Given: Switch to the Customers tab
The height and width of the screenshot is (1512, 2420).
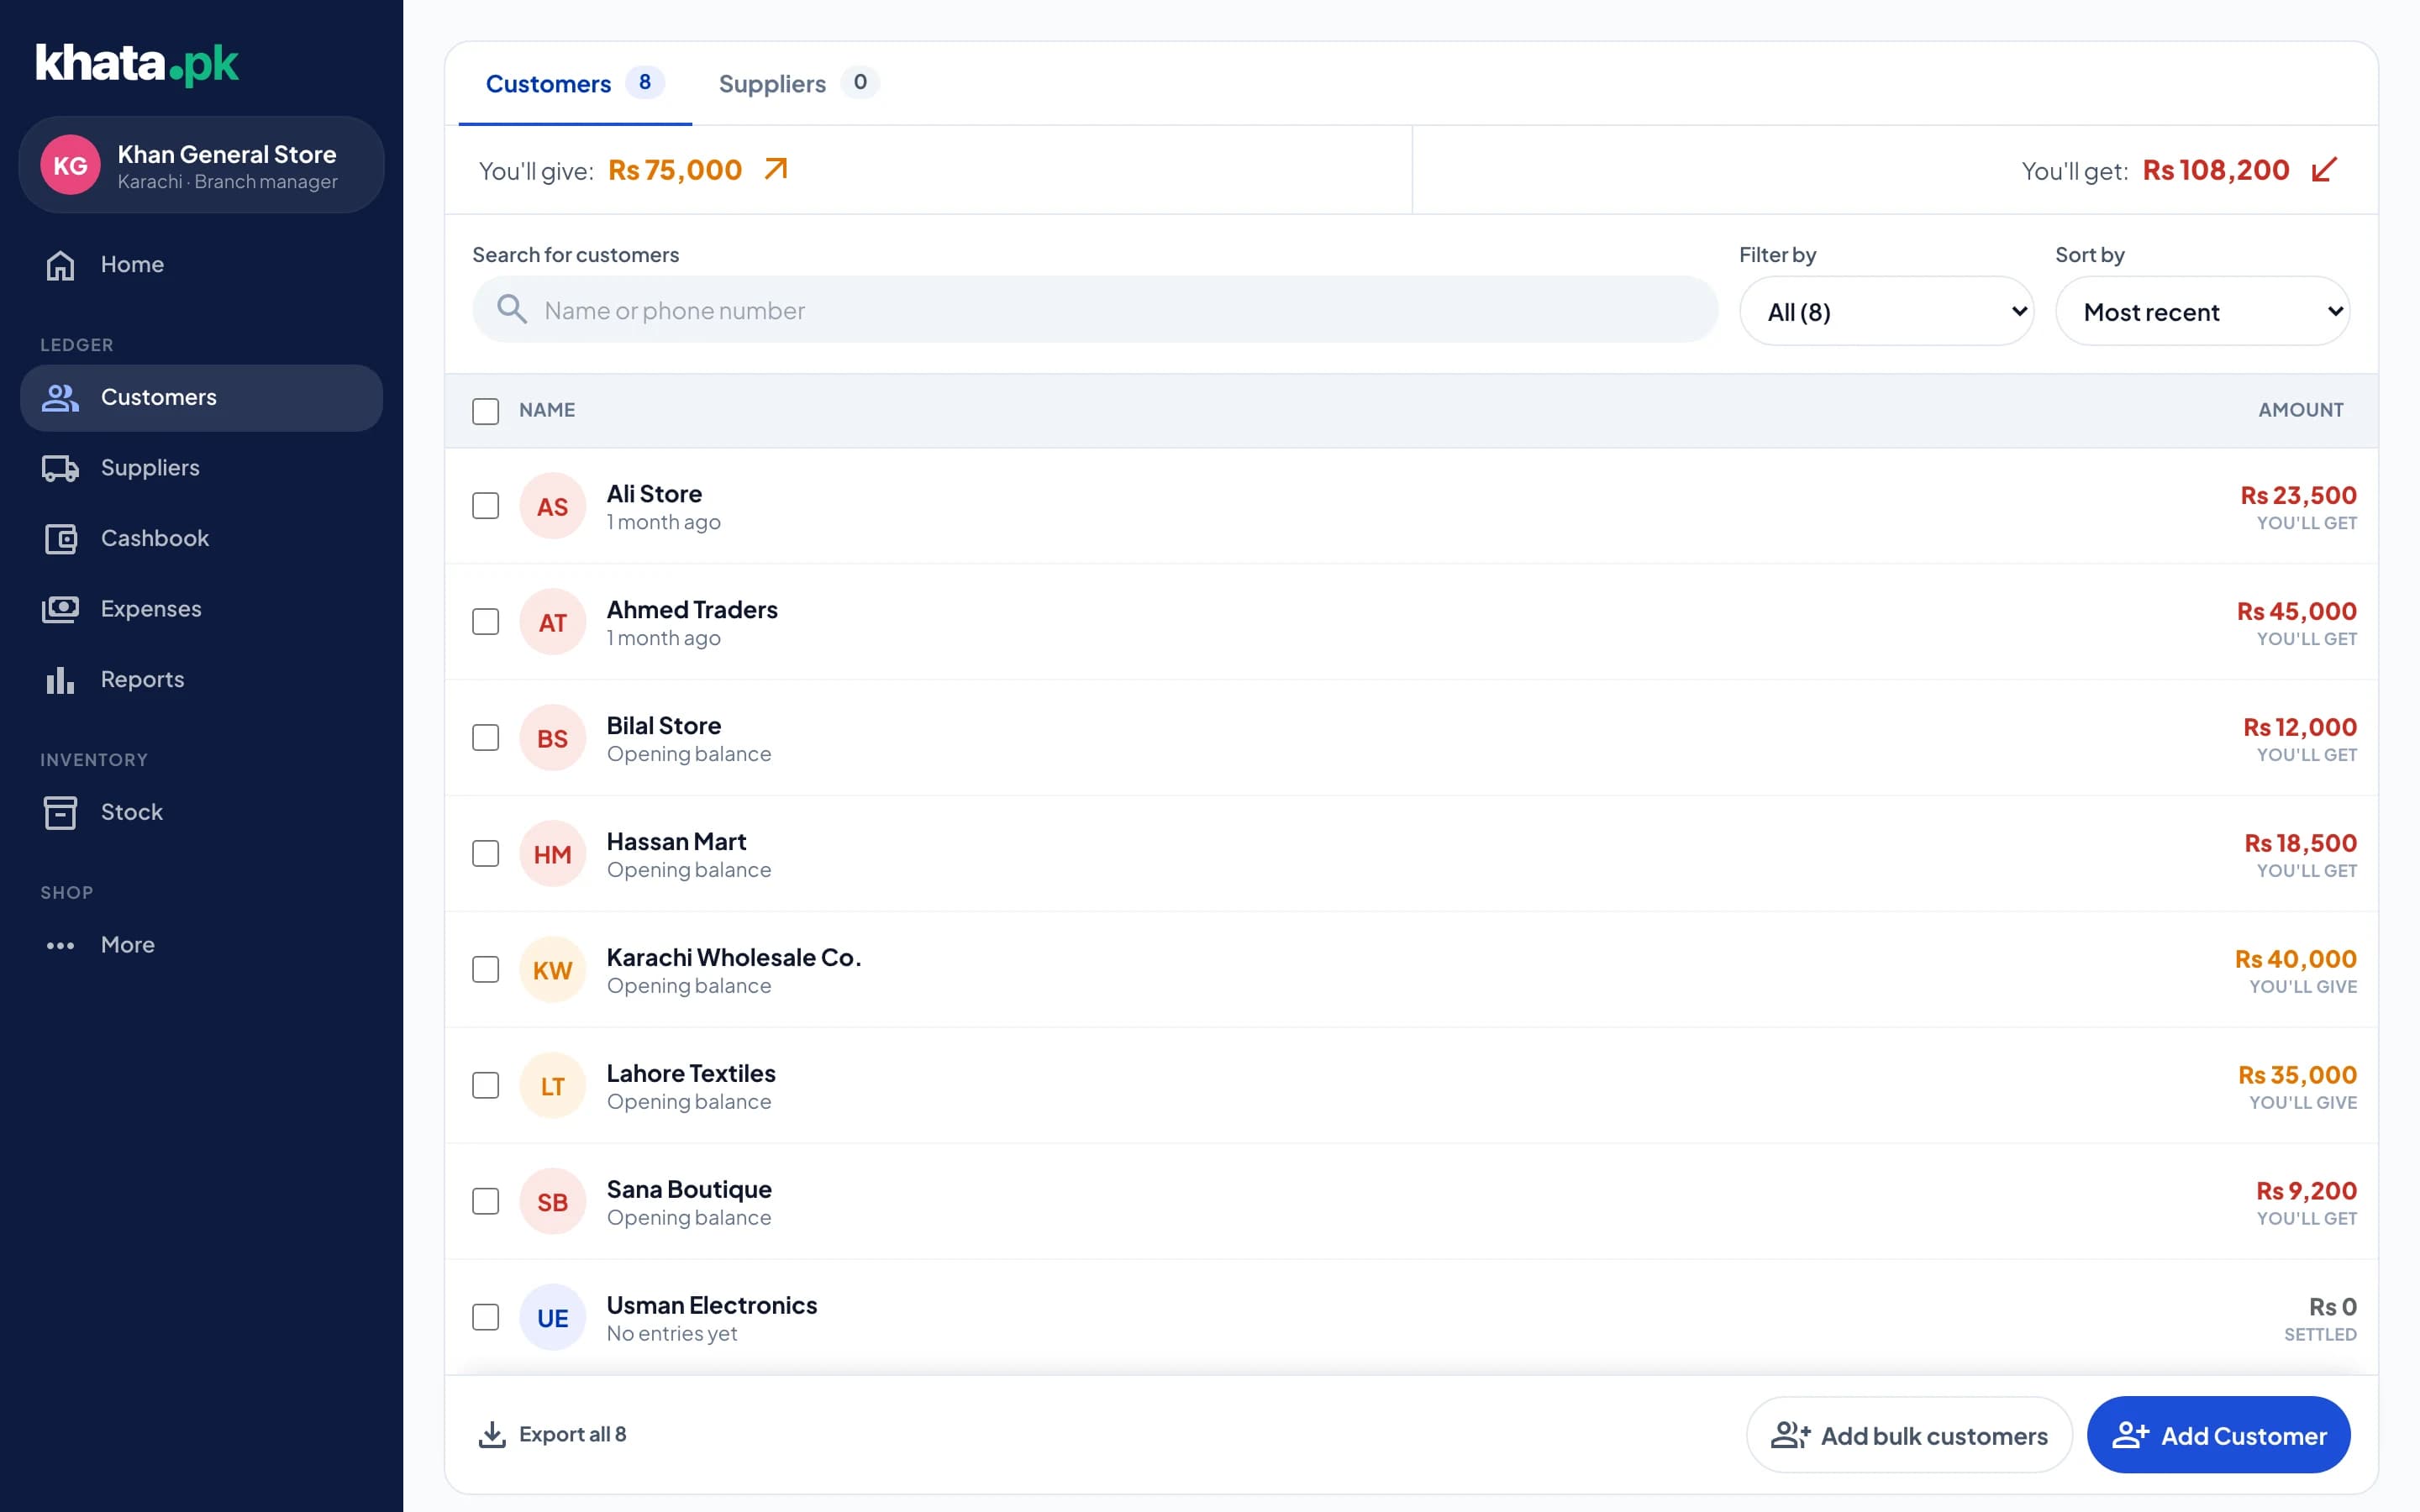Looking at the screenshot, I should 575,83.
